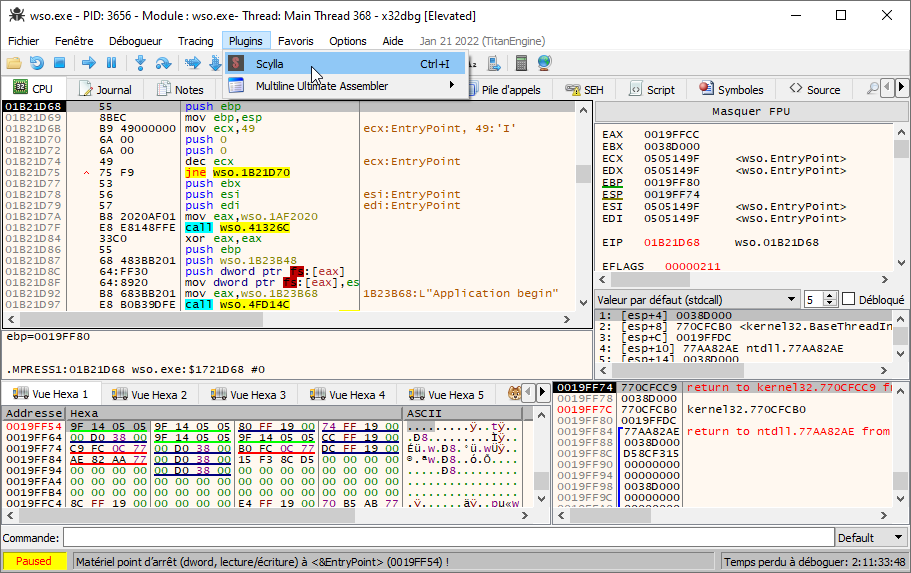Switch to the Symboles tab
The width and height of the screenshot is (911, 573).
[731, 89]
